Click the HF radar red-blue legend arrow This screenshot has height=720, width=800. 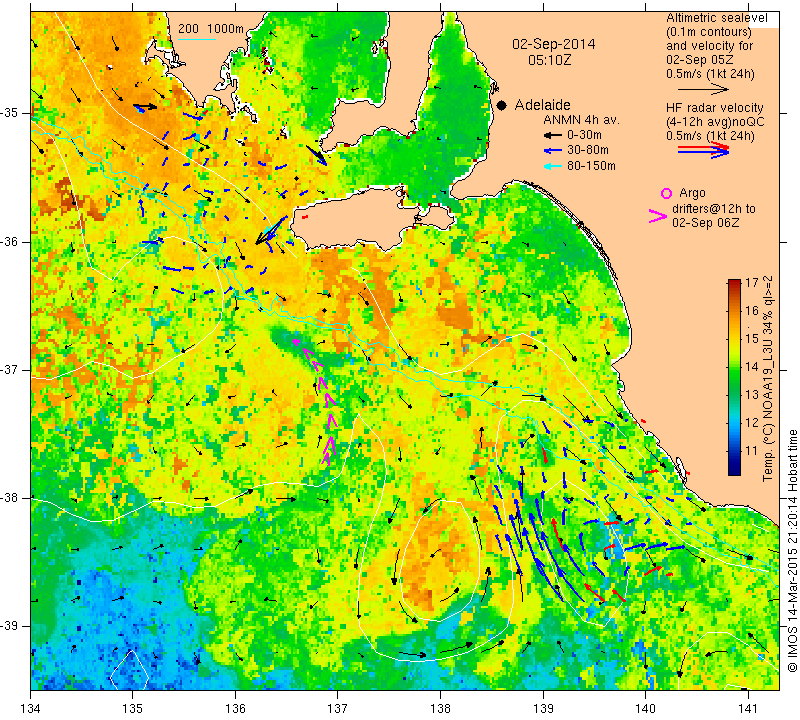704,150
